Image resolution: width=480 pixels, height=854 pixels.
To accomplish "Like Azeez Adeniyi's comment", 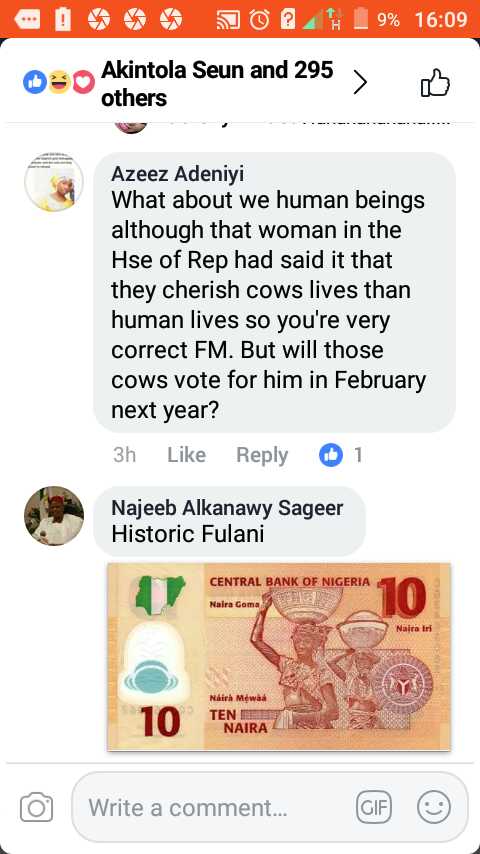I will (186, 455).
